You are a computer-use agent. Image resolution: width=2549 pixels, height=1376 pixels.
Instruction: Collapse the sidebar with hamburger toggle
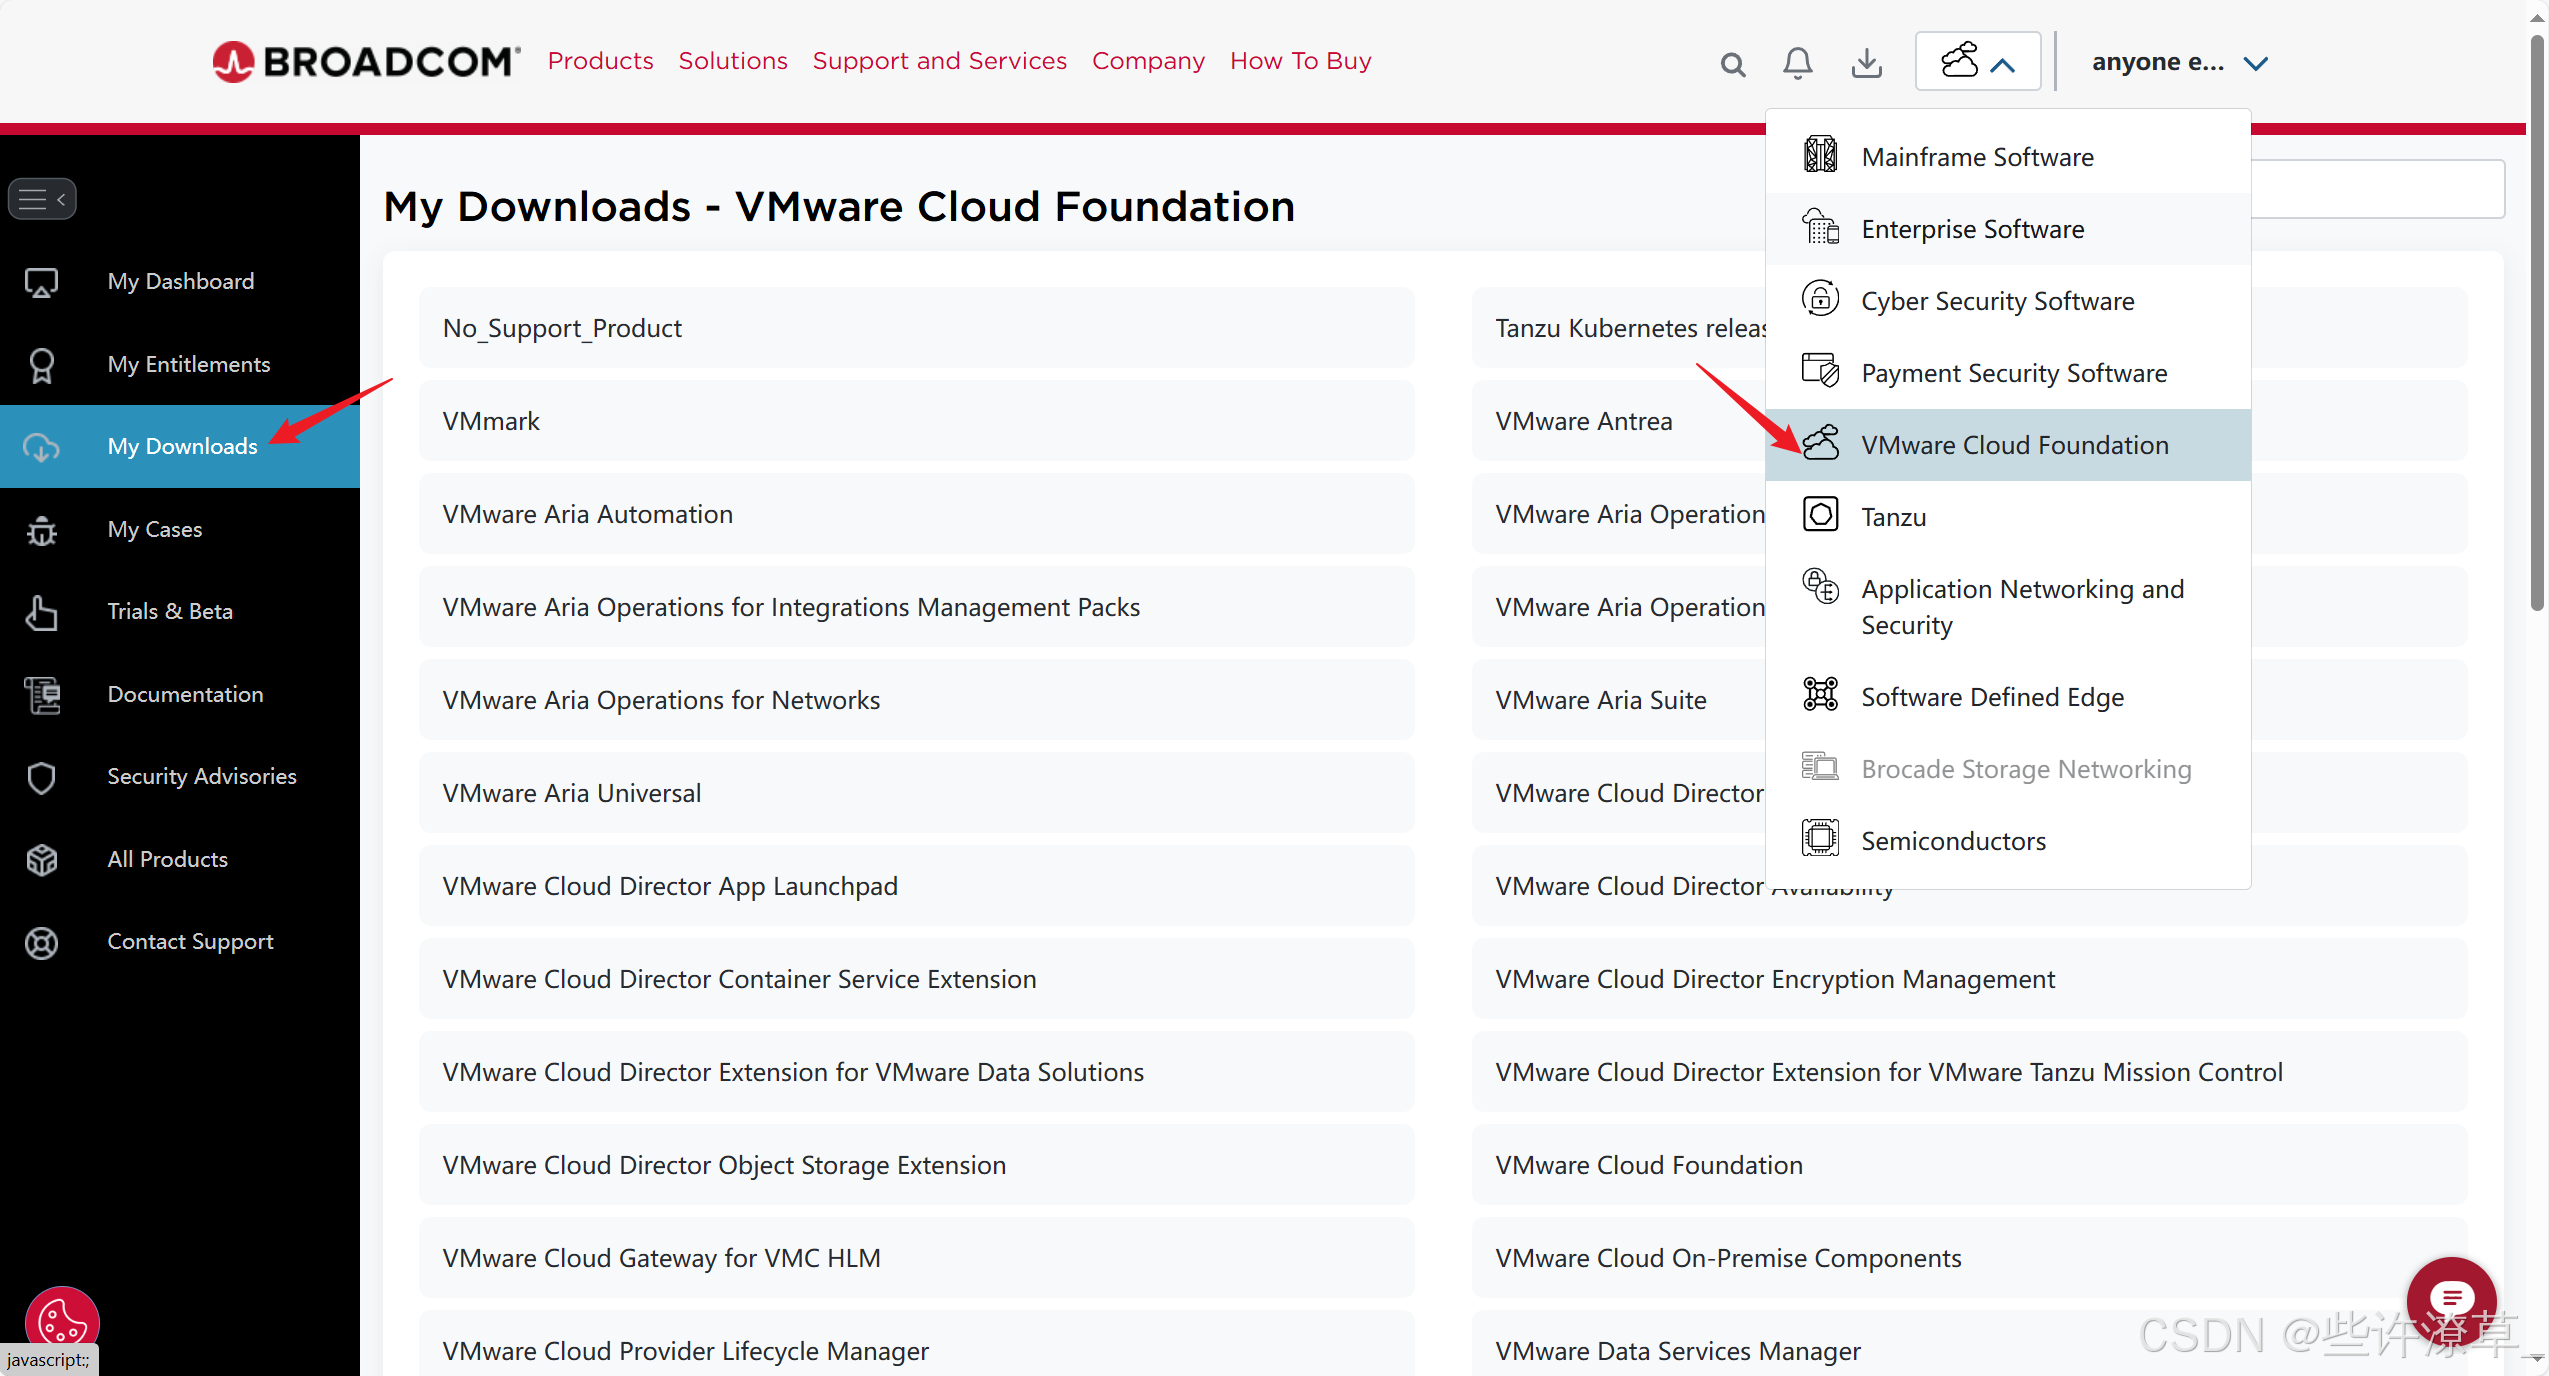coord(42,199)
